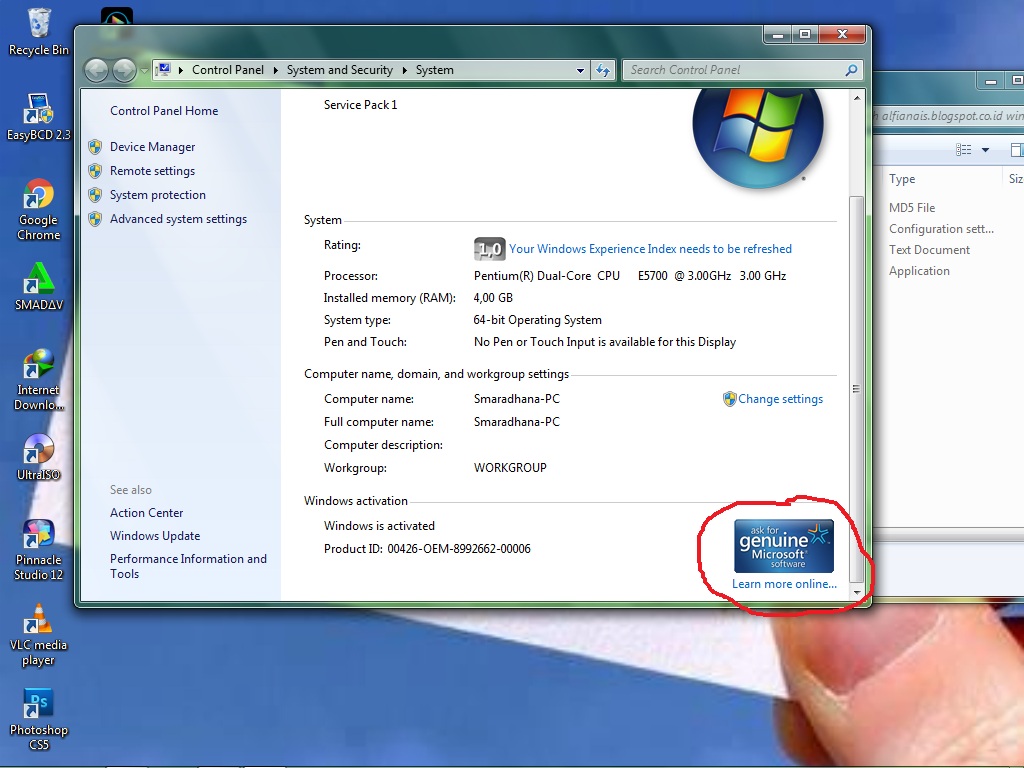
Task: Click the genuine Microsoft software badge
Action: pyautogui.click(x=782, y=544)
